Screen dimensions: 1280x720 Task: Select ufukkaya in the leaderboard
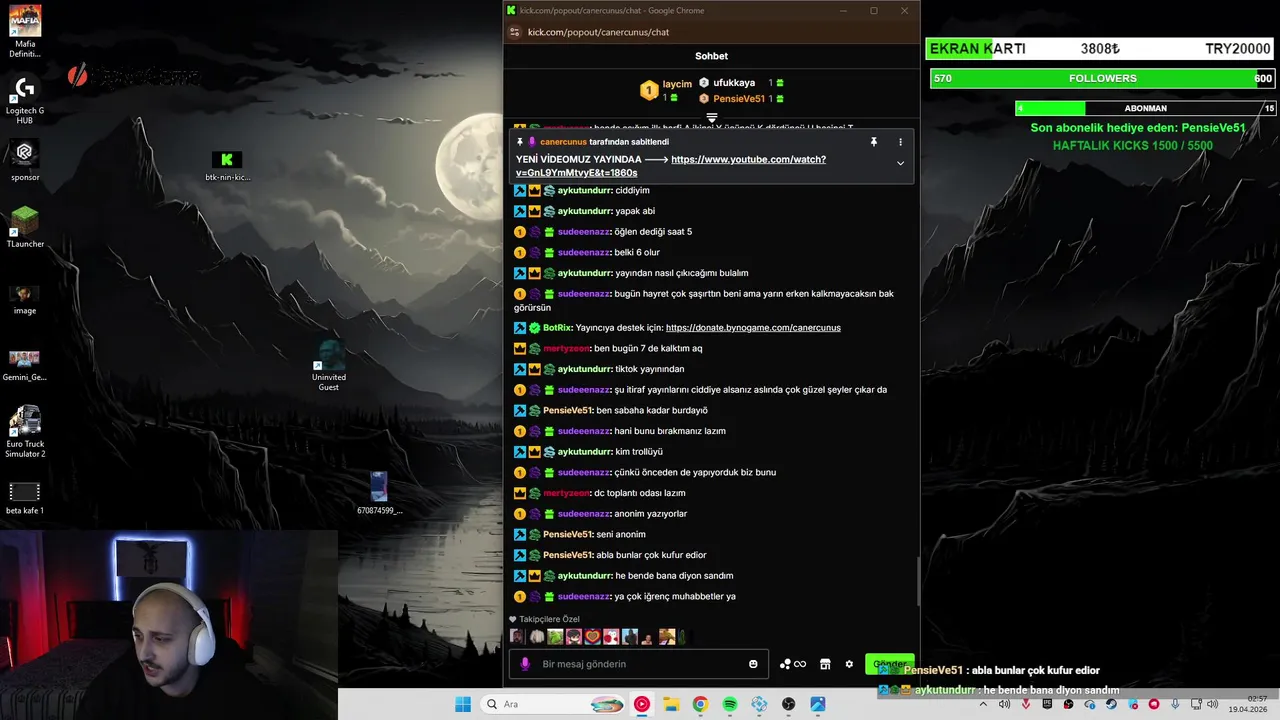[x=734, y=83]
